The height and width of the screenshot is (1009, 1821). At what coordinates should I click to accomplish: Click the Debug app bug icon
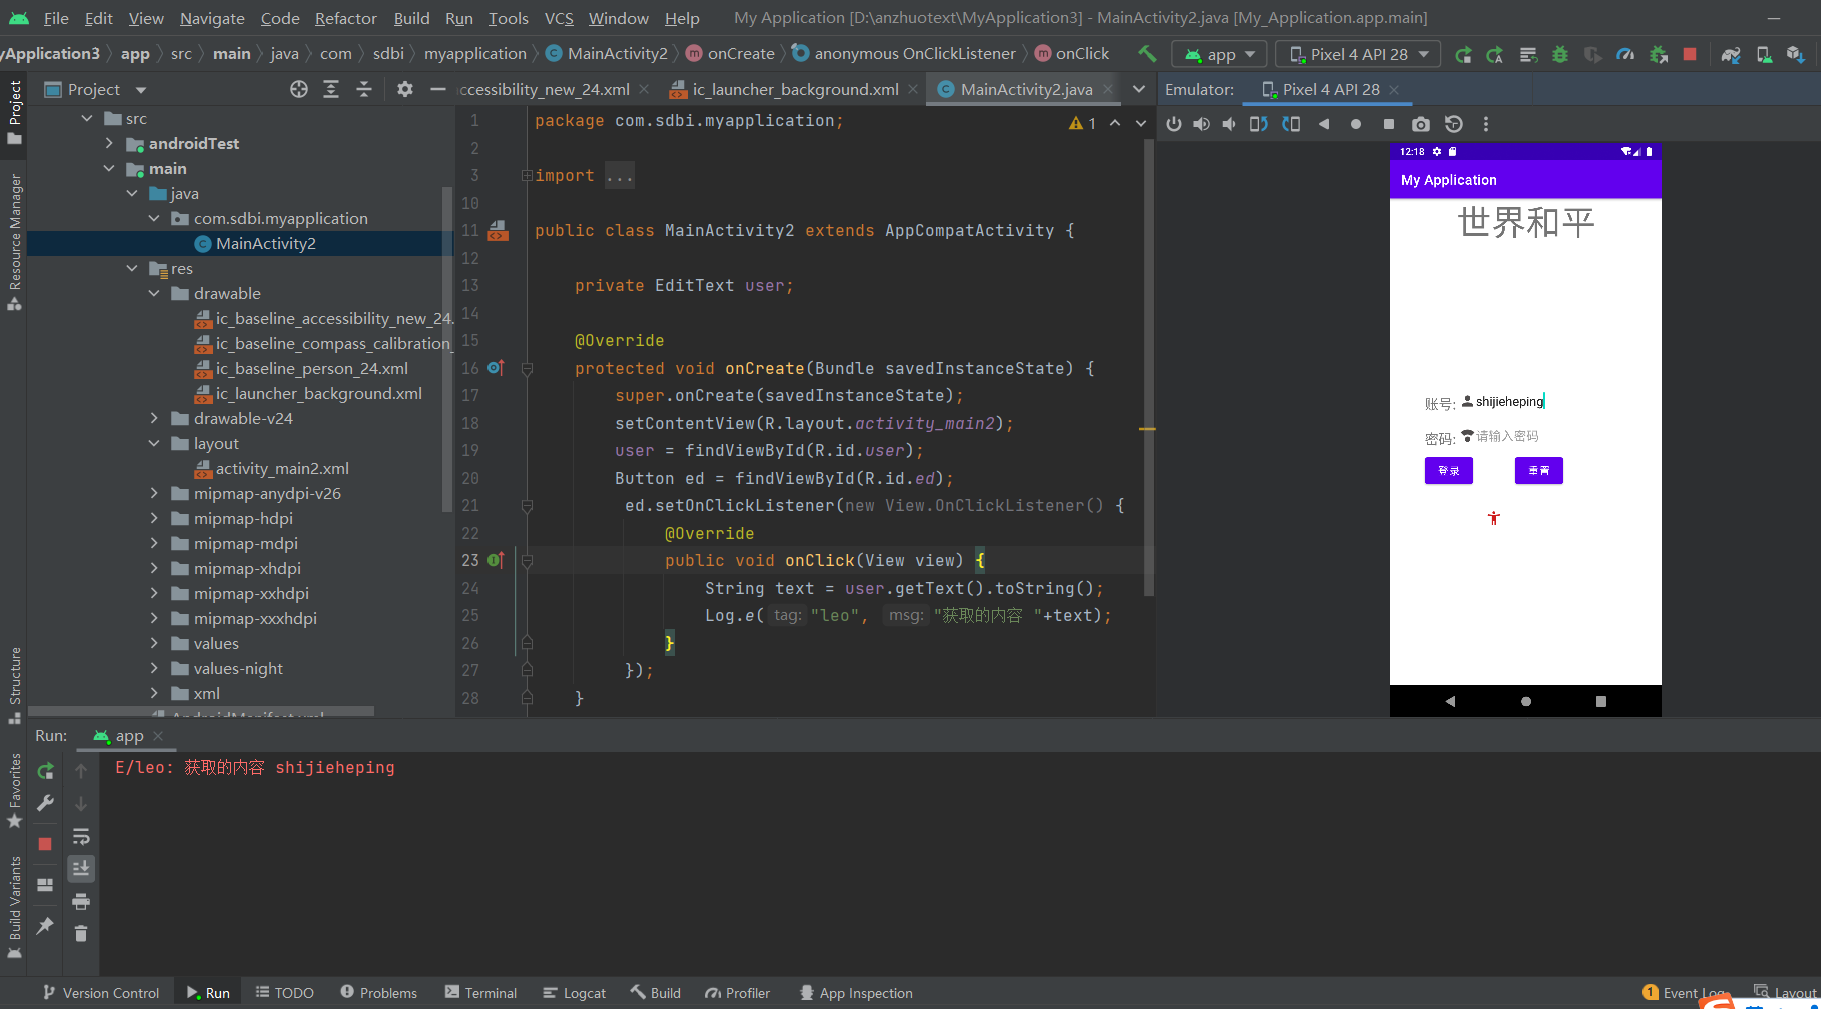[1559, 54]
